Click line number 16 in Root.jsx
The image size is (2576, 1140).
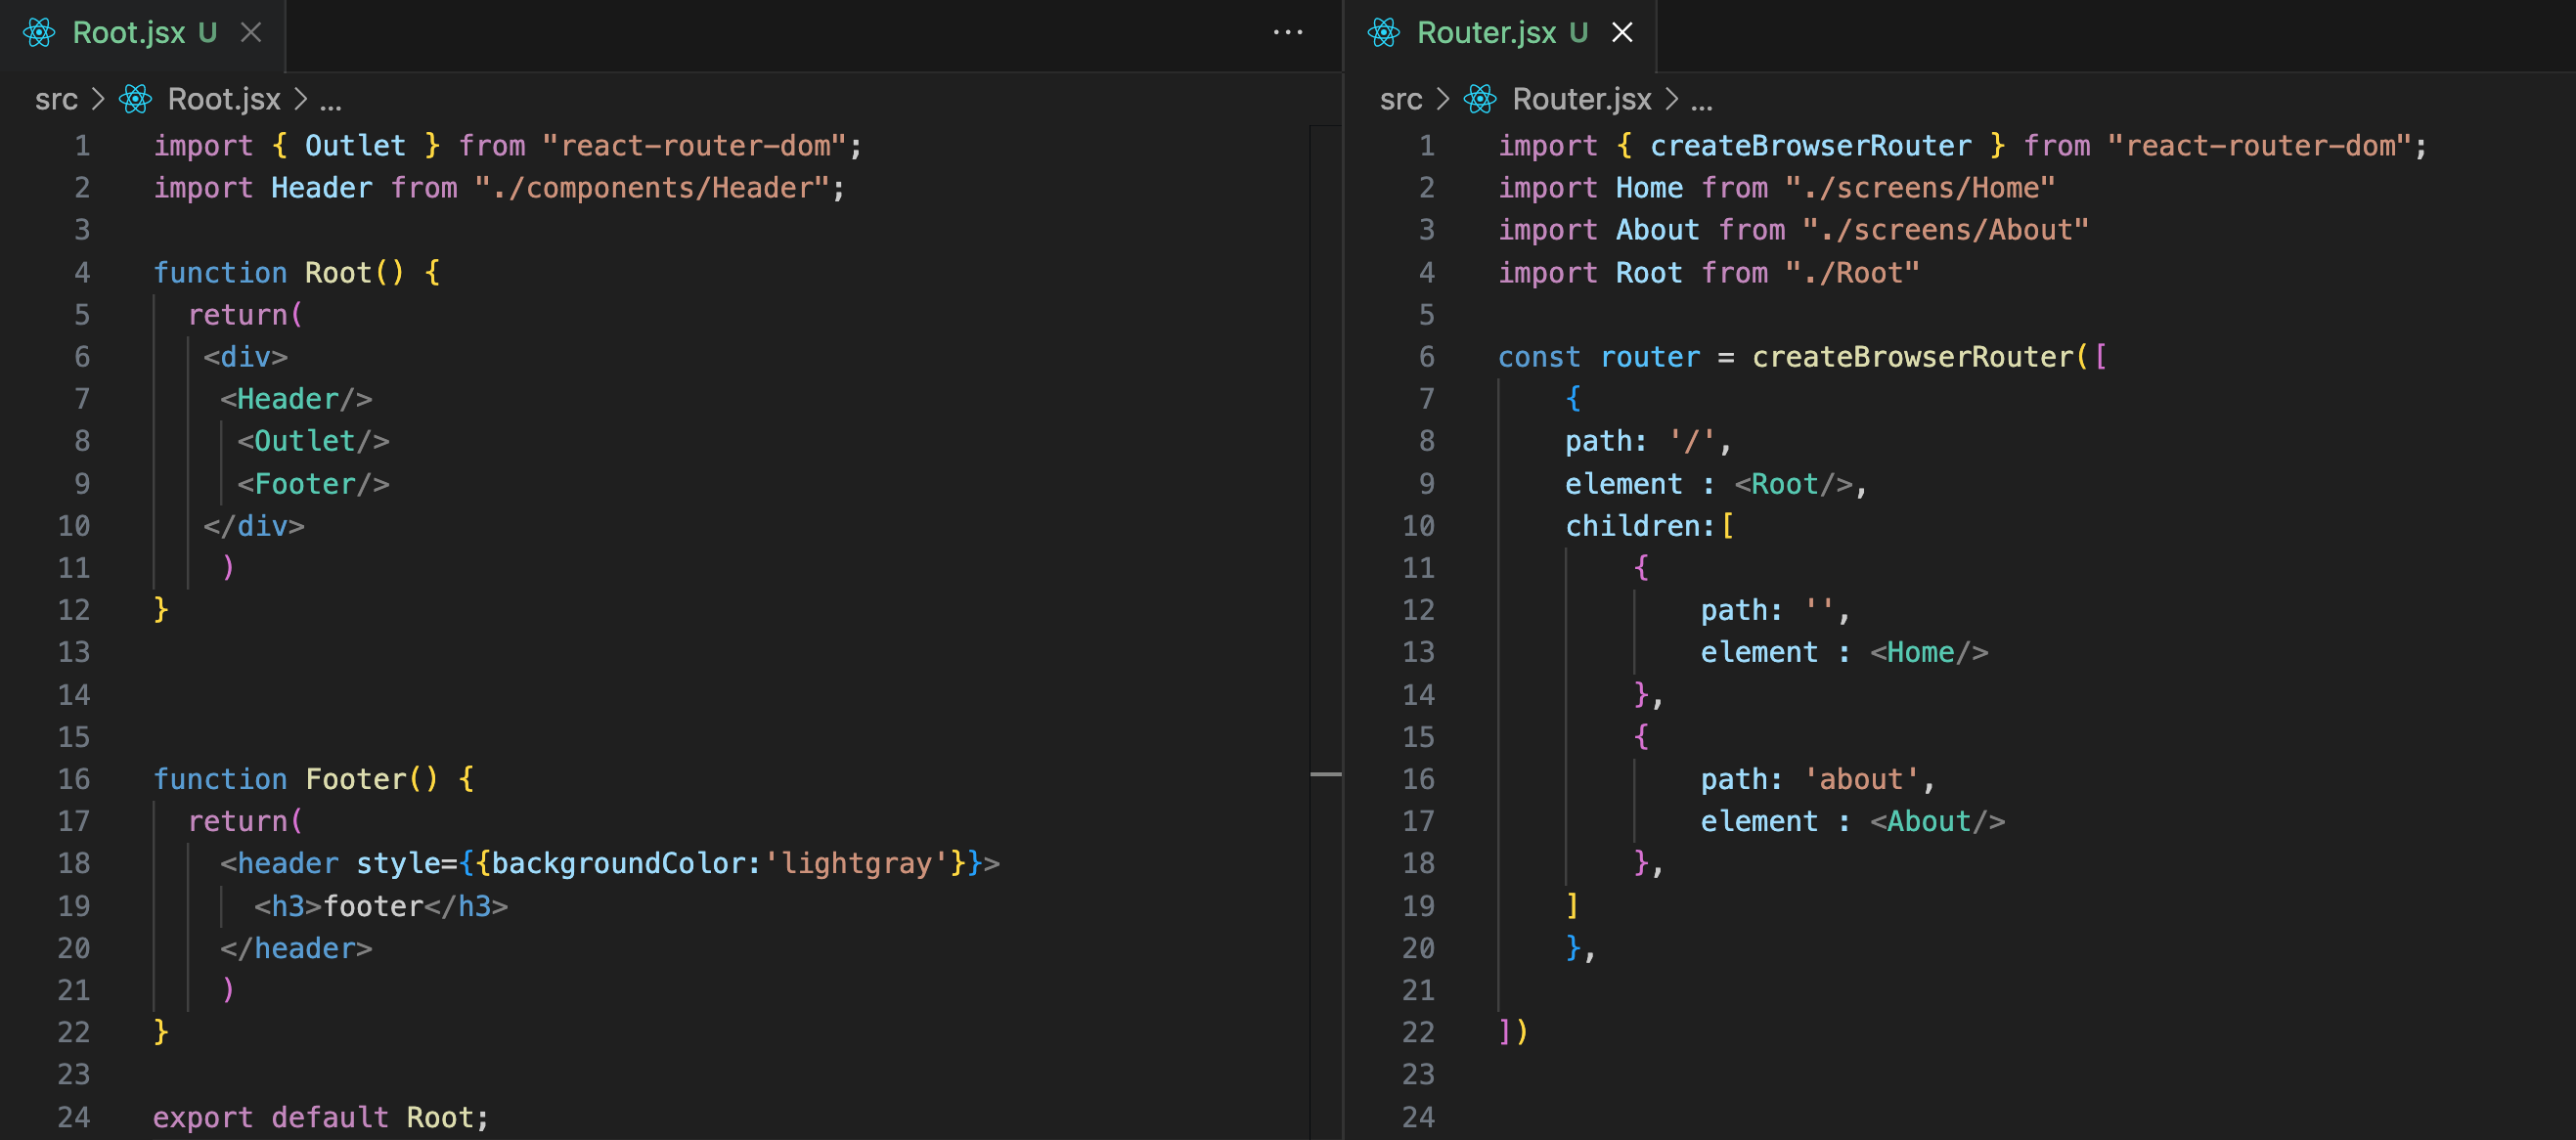tap(74, 779)
